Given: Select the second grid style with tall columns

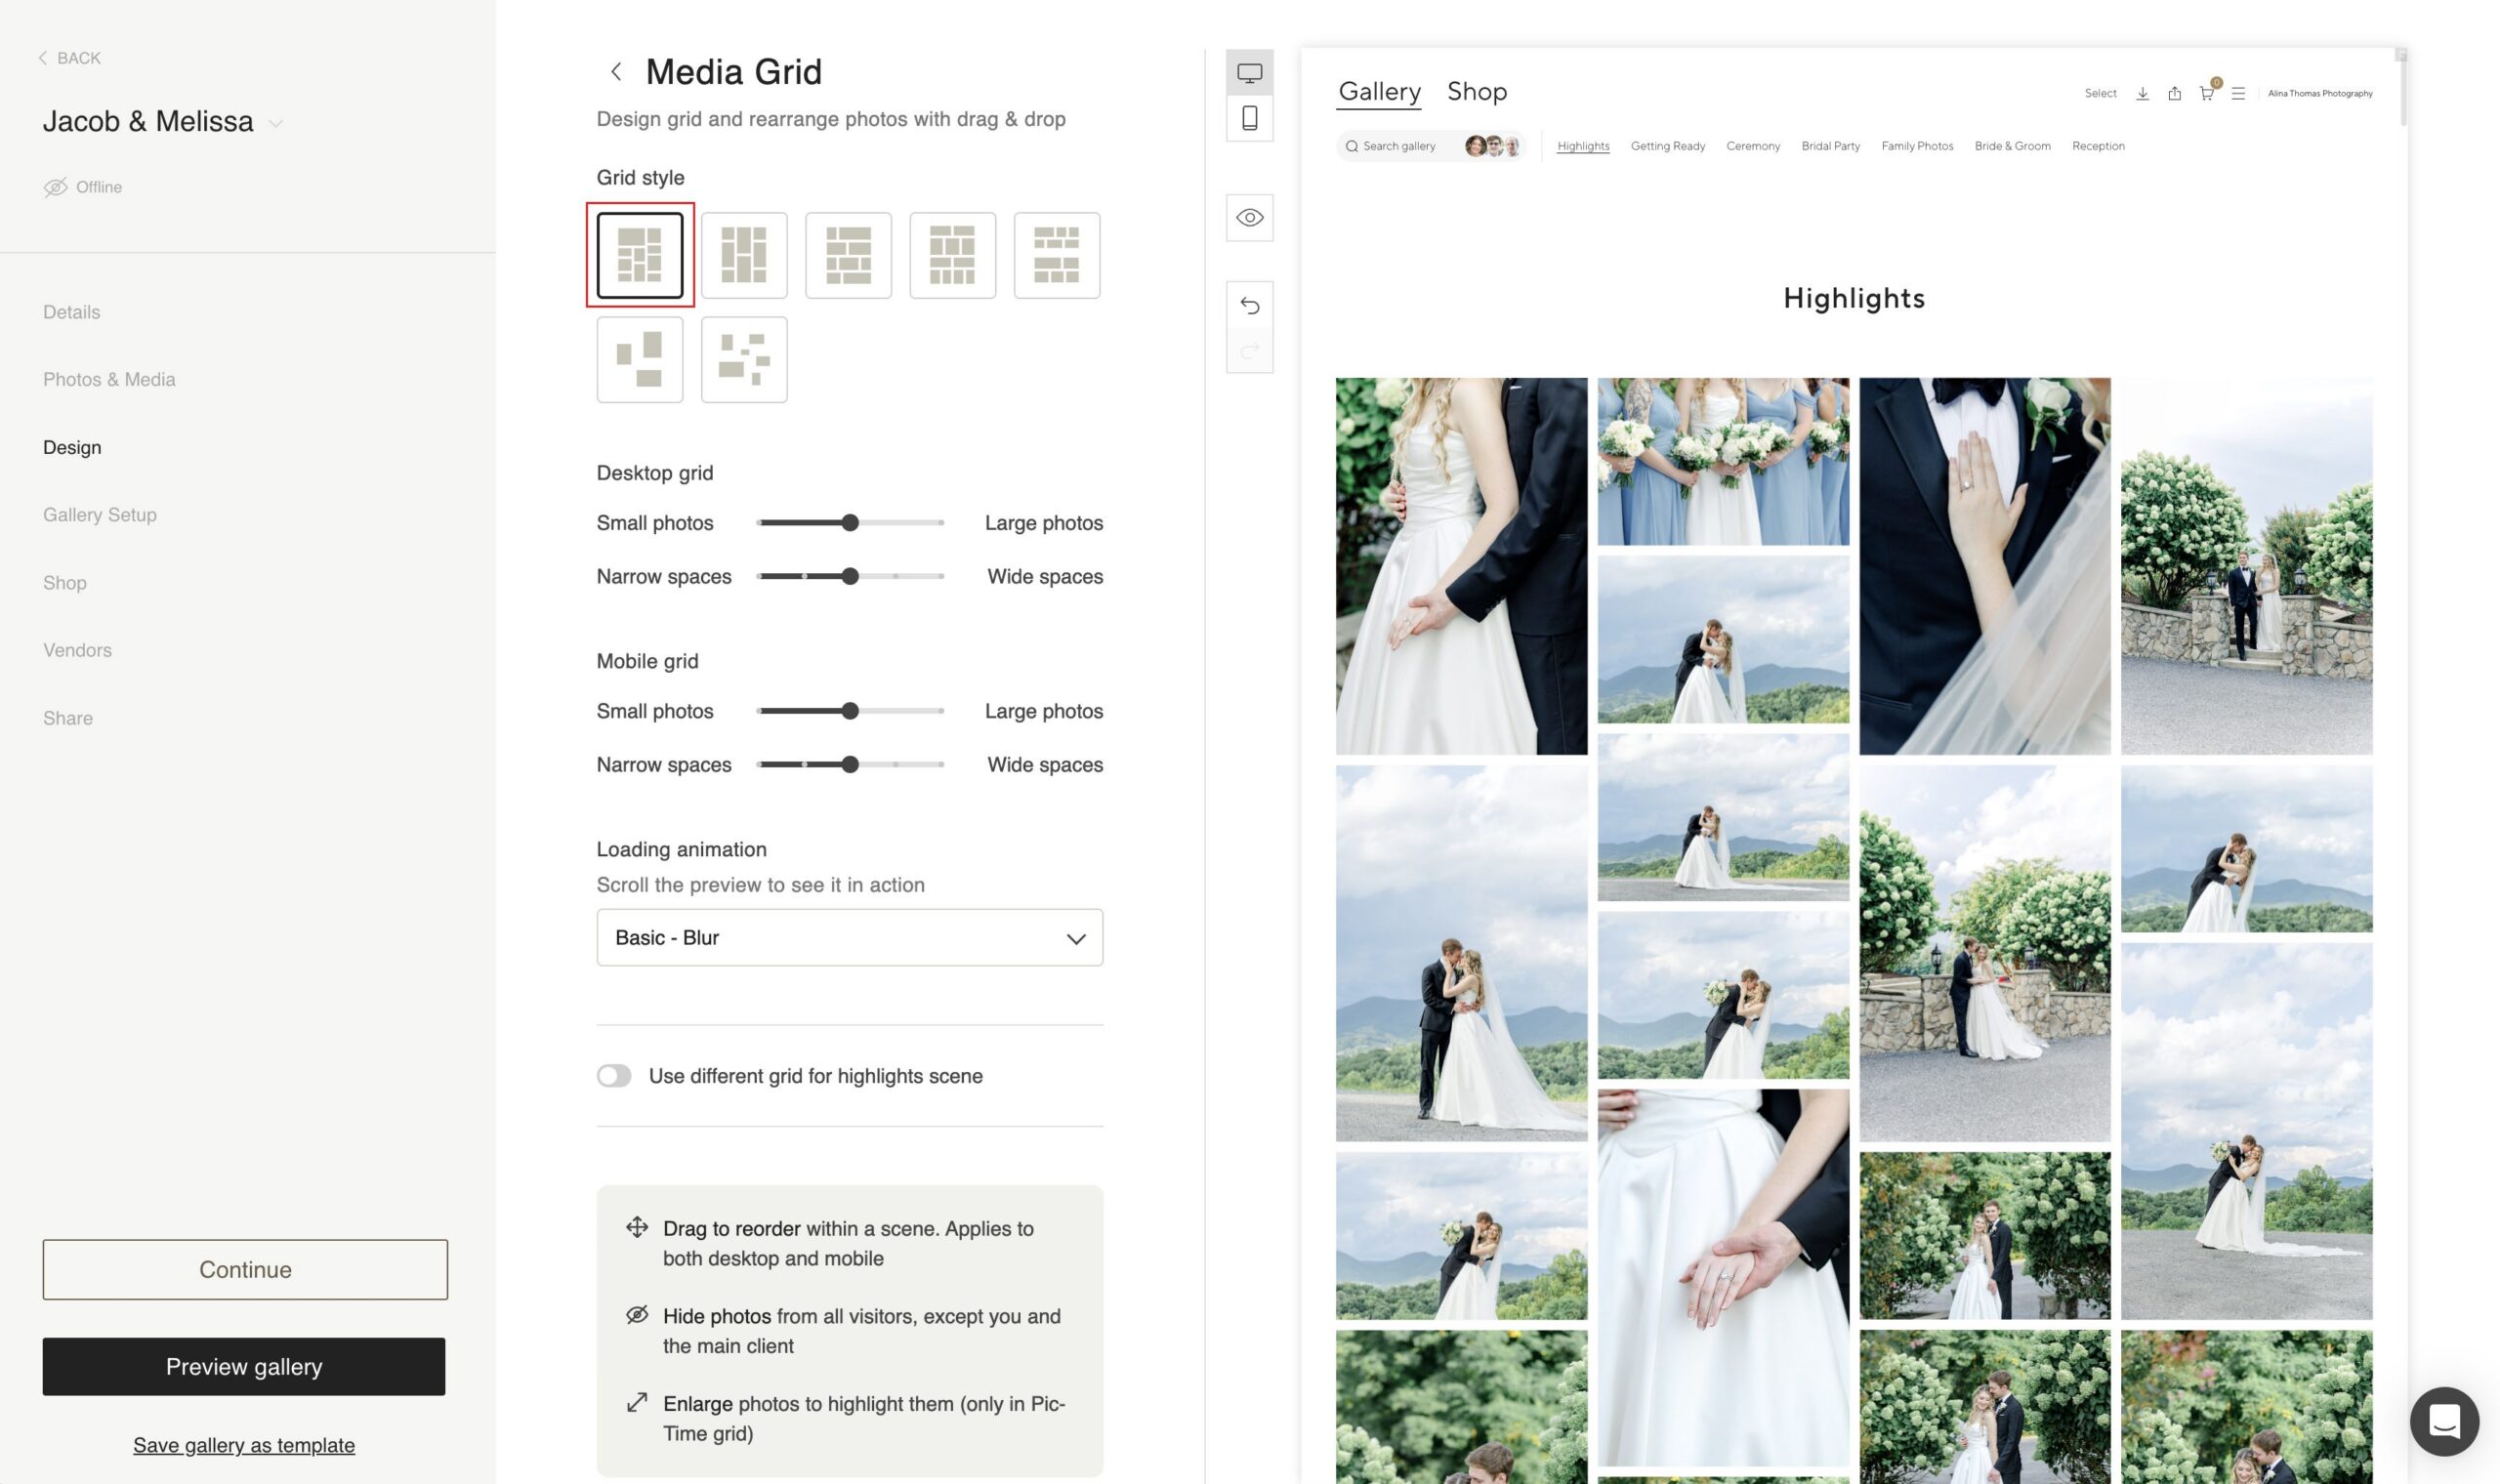Looking at the screenshot, I should 744,255.
